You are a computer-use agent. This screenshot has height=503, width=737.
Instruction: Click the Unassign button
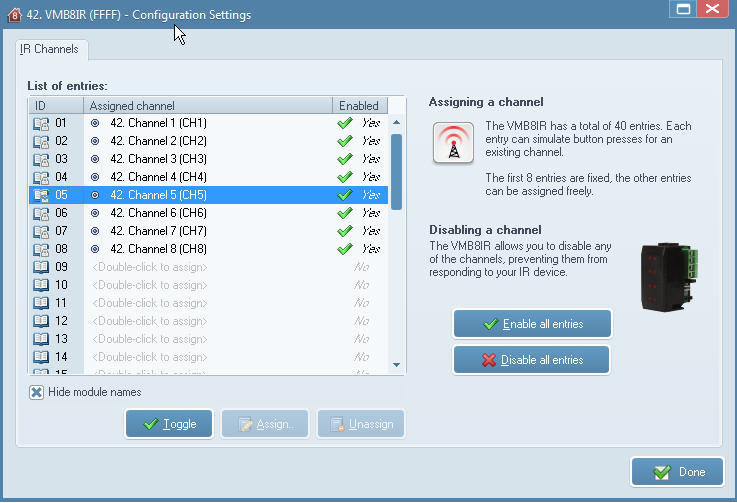[x=361, y=424]
